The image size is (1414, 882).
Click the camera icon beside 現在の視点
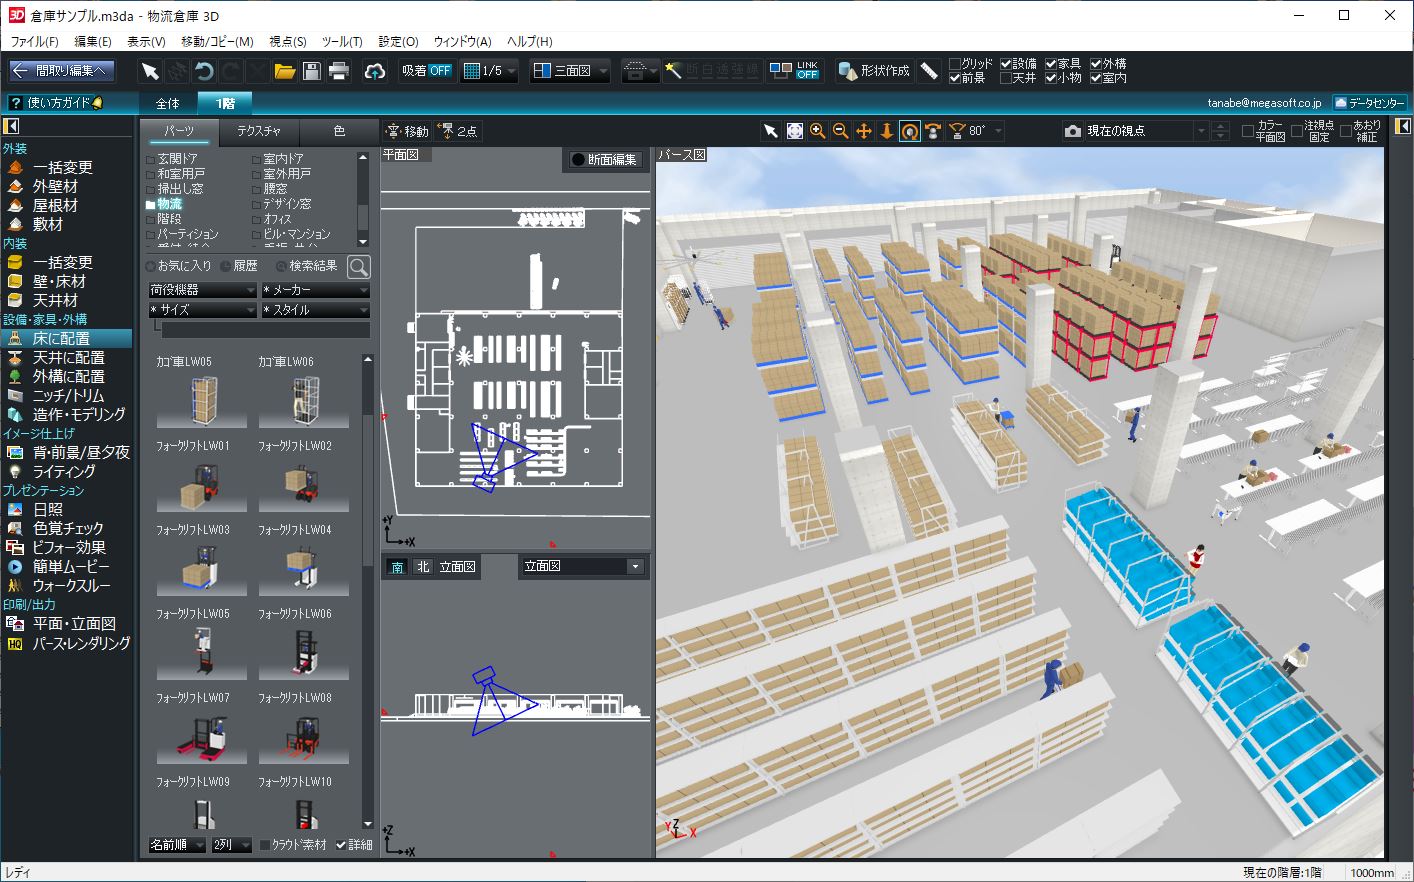click(x=1073, y=131)
